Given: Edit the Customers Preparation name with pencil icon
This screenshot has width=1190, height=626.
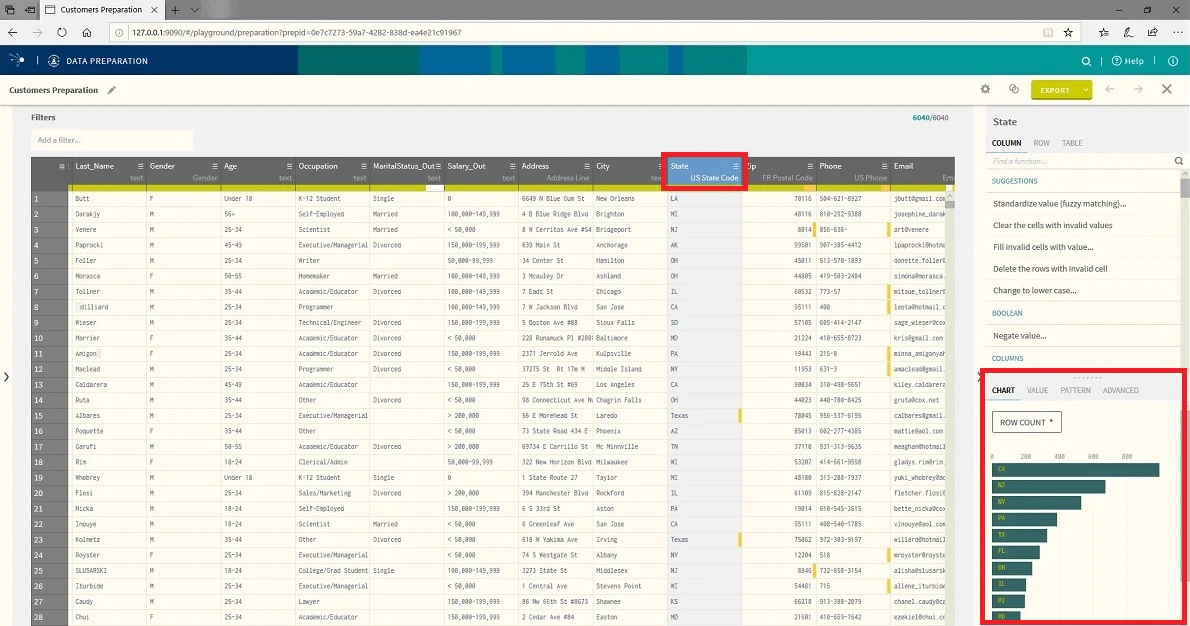Looking at the screenshot, I should click(112, 90).
